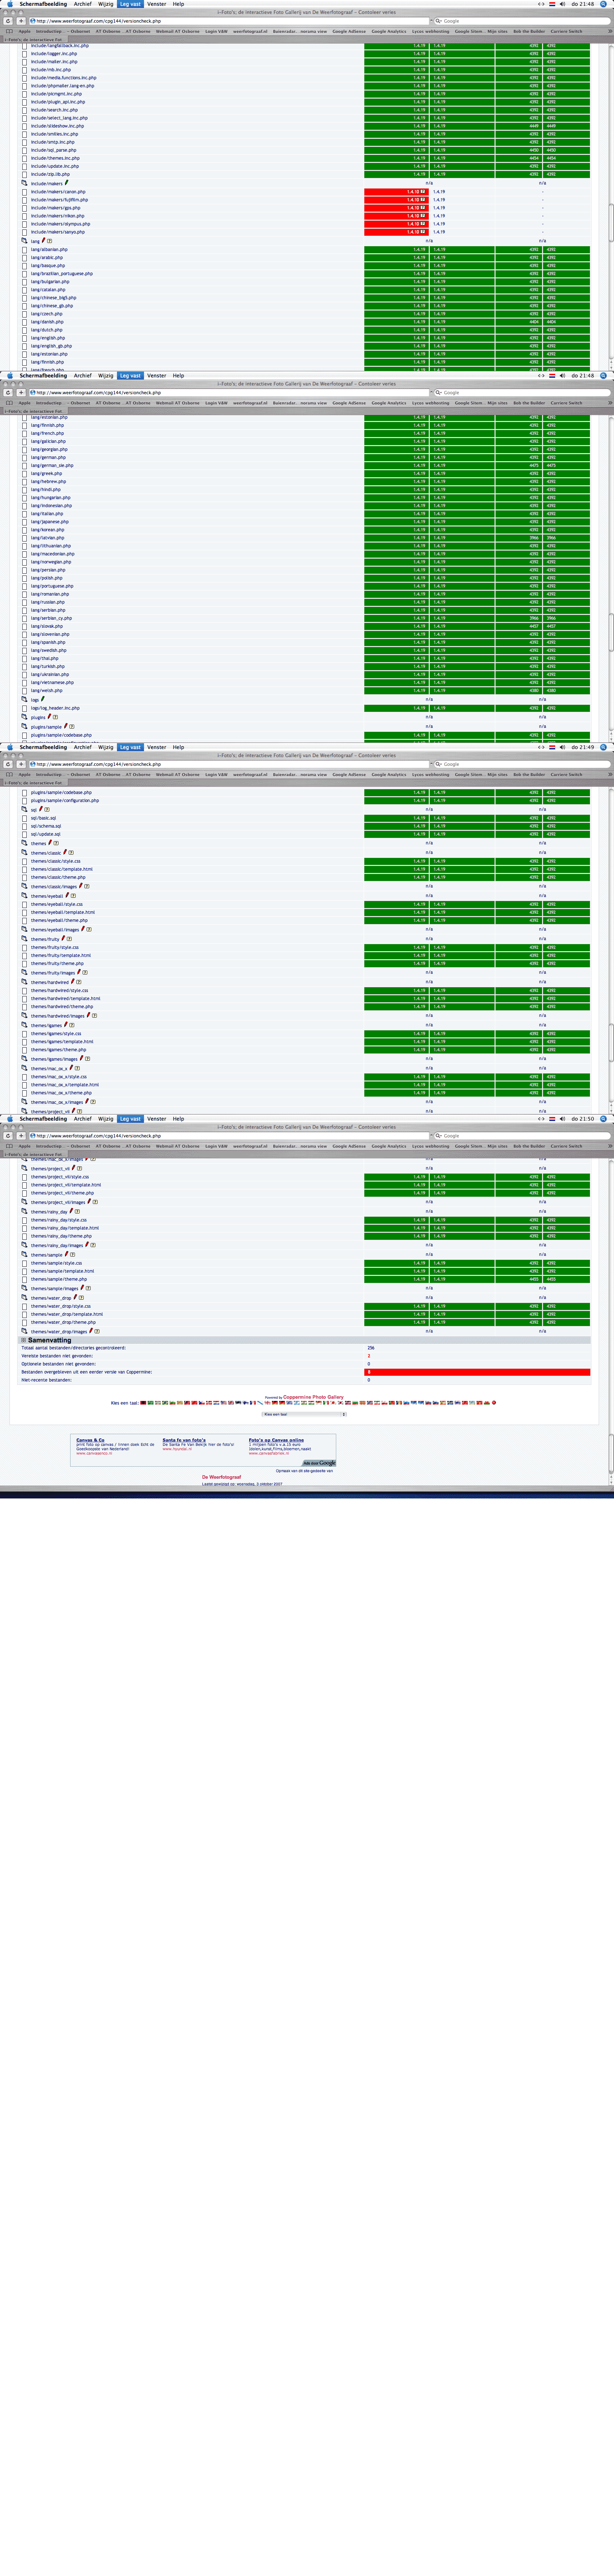This screenshot has width=614, height=2576.
Task: Open themes/rainy_day/style.css file link
Action: pyautogui.click(x=58, y=1220)
